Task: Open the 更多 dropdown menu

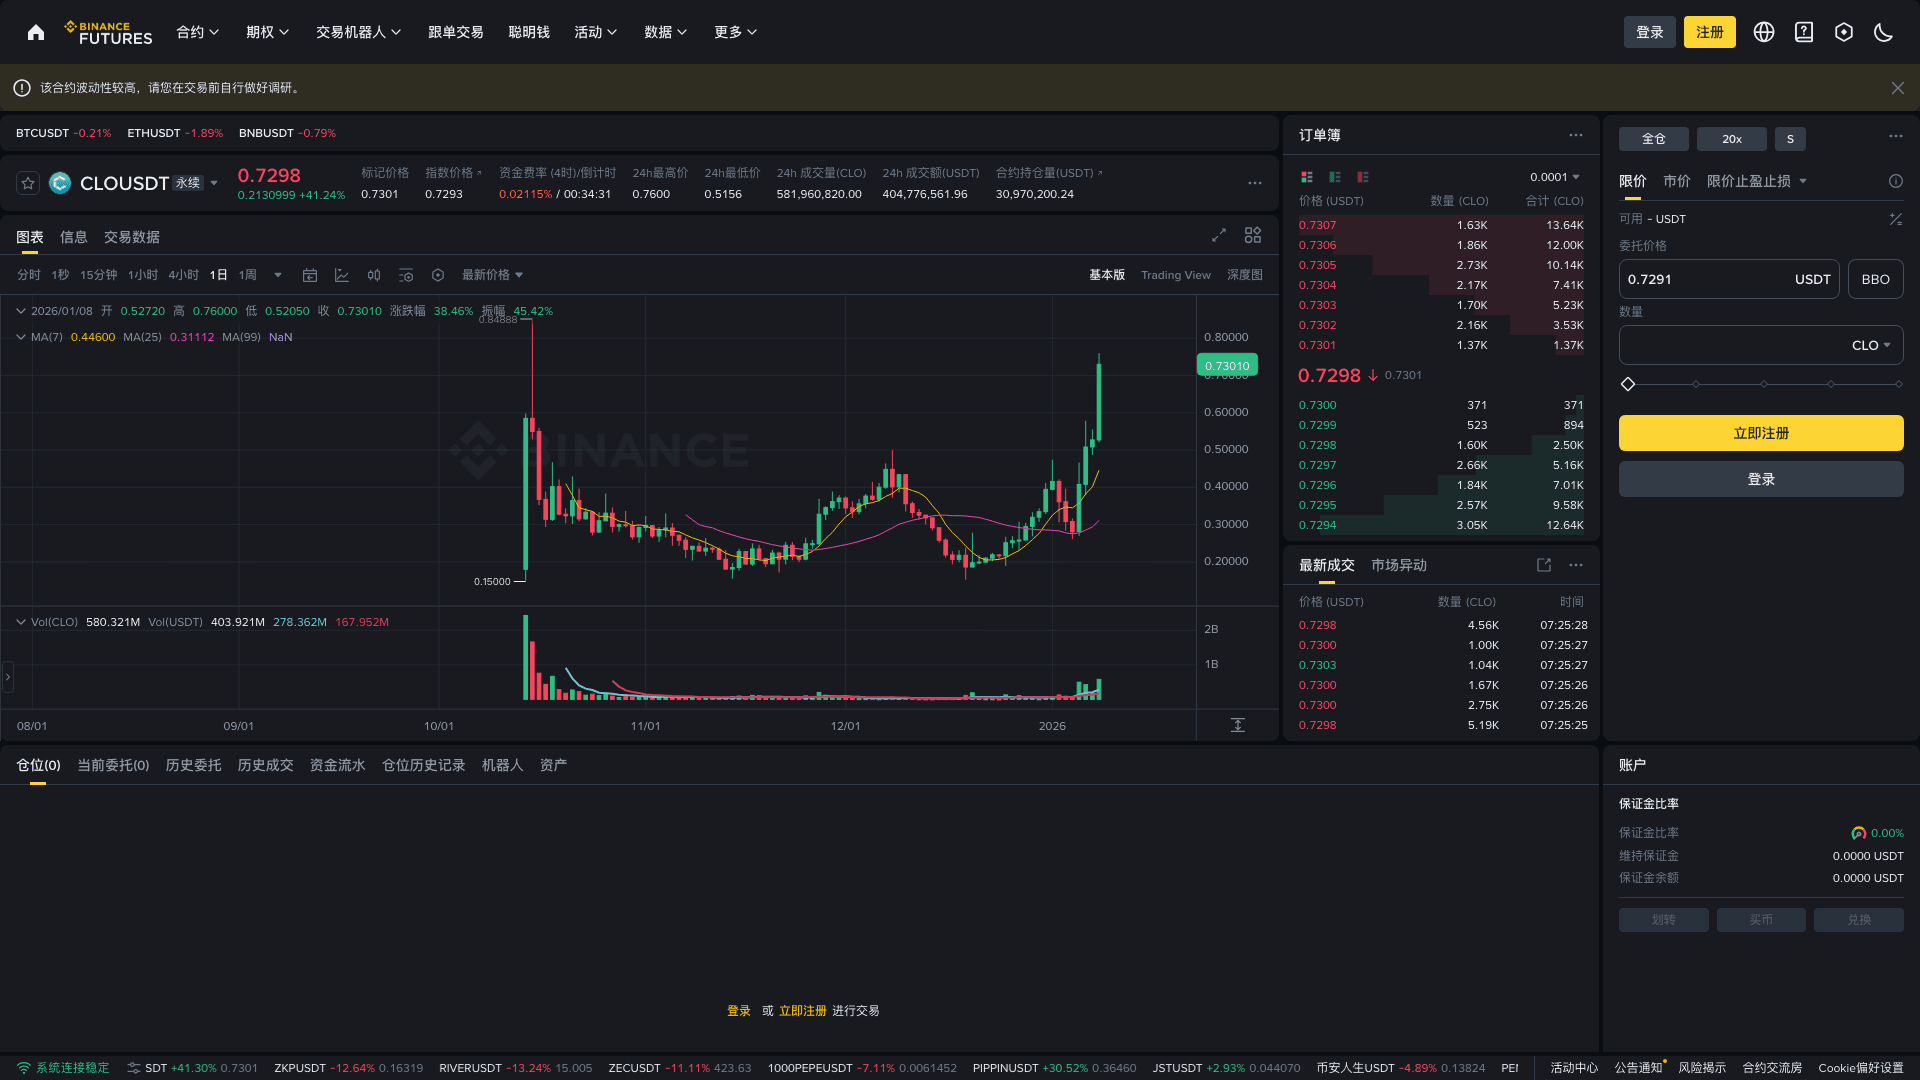Action: pyautogui.click(x=736, y=32)
